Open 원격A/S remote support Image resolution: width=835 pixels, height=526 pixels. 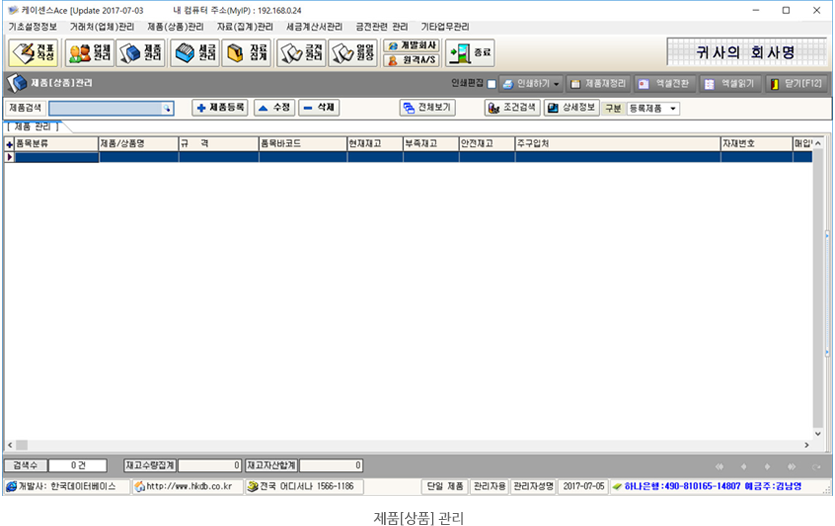tap(411, 60)
